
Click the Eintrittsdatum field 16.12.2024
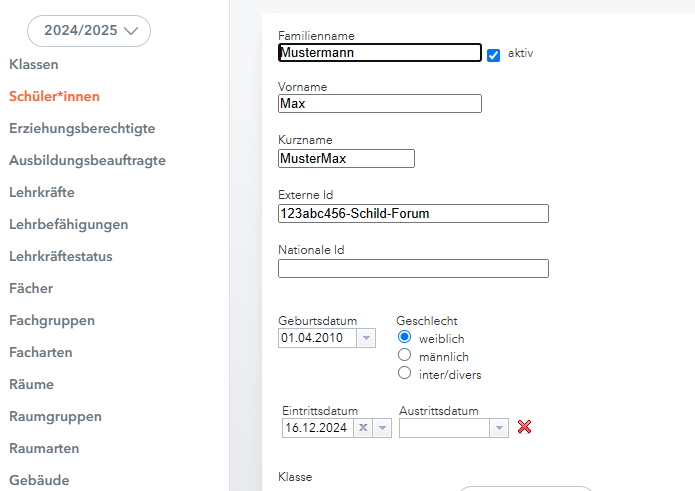click(318, 428)
